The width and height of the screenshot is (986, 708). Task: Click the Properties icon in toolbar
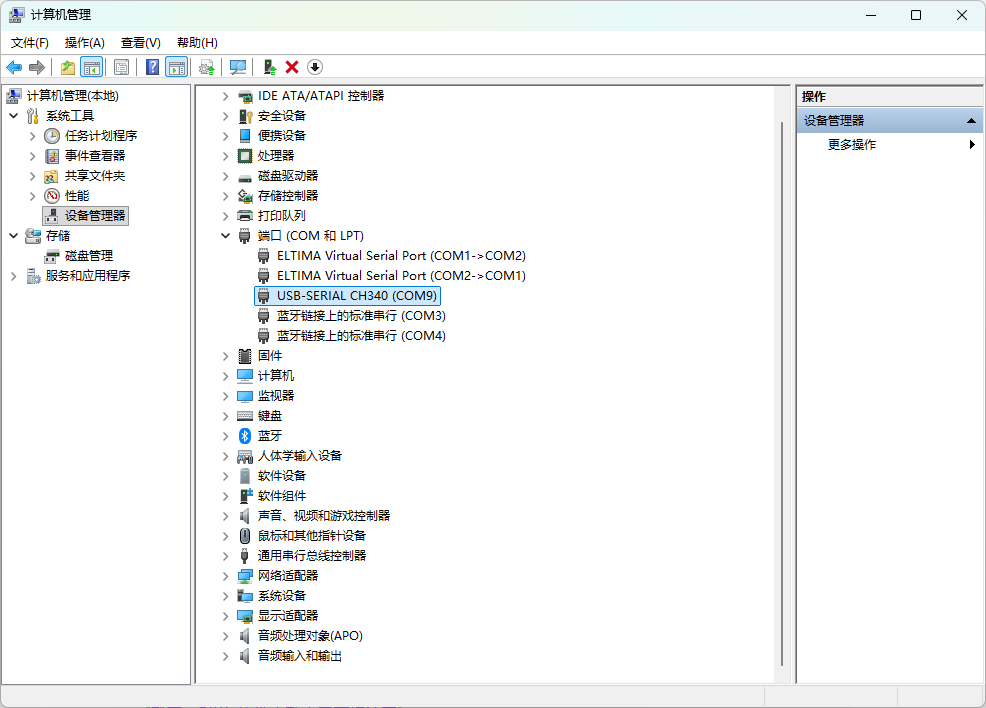point(121,67)
